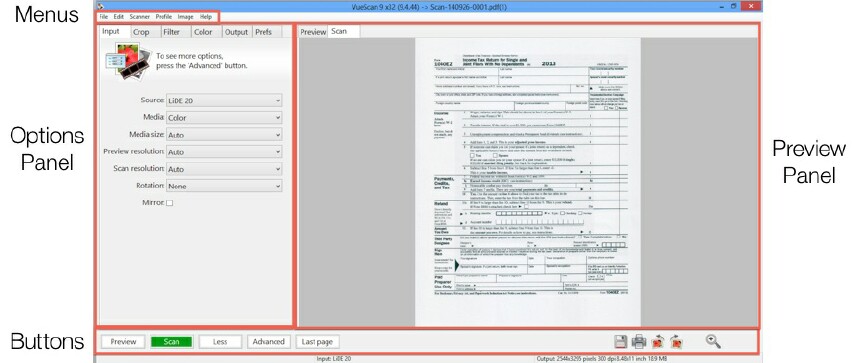Viewport: 855px width, 363px height.
Task: Click the VueScan 9 x32 title bar text
Action: click(x=430, y=6)
